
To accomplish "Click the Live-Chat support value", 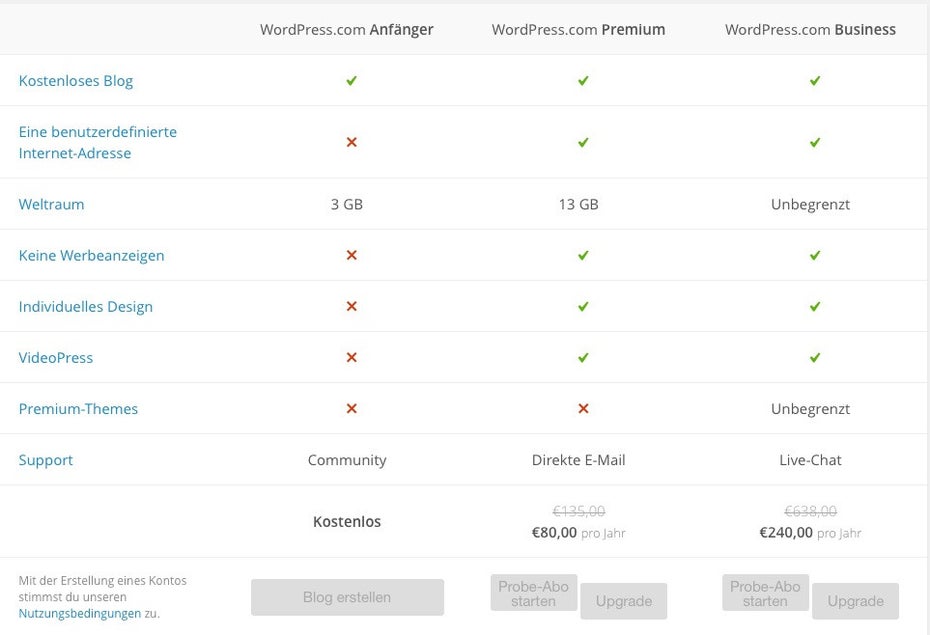I will click(810, 460).
